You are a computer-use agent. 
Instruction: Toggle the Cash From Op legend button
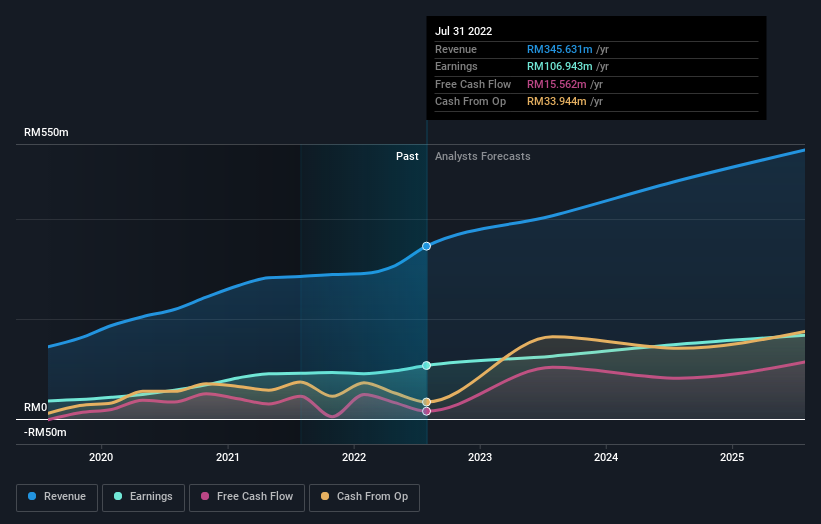[x=364, y=497]
